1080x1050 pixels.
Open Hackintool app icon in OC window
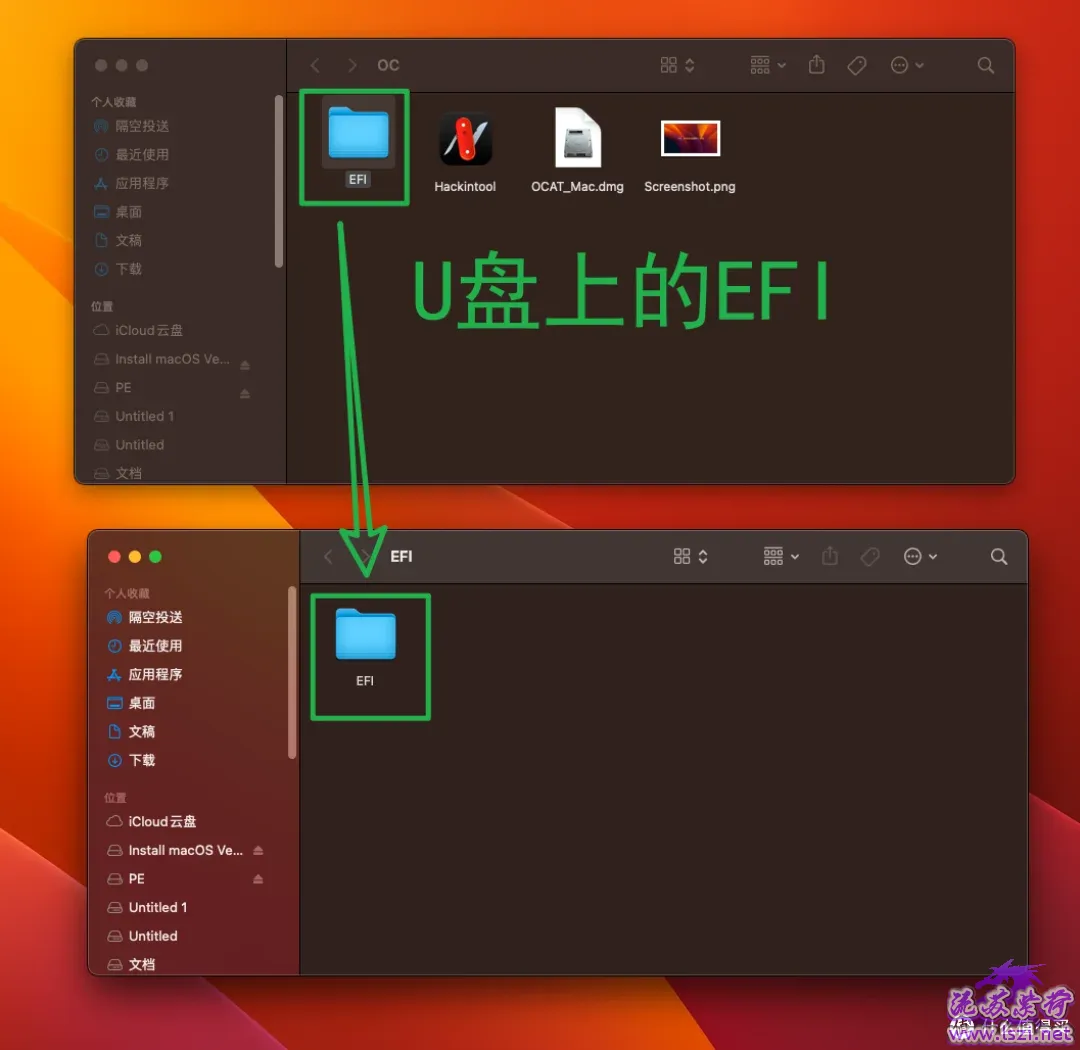click(x=466, y=138)
